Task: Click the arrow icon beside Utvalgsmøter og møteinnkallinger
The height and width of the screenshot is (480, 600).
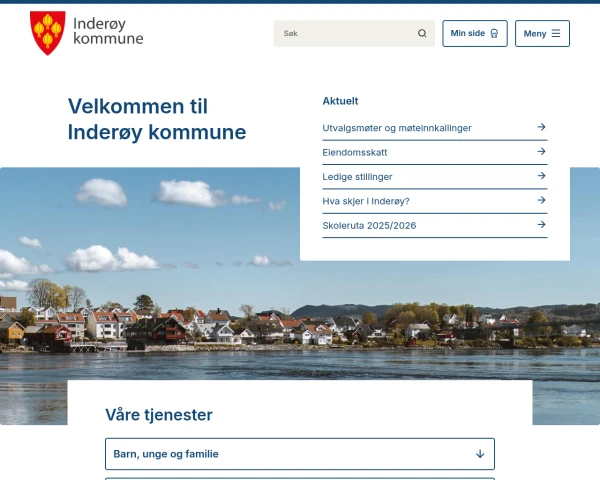Action: pyautogui.click(x=541, y=127)
